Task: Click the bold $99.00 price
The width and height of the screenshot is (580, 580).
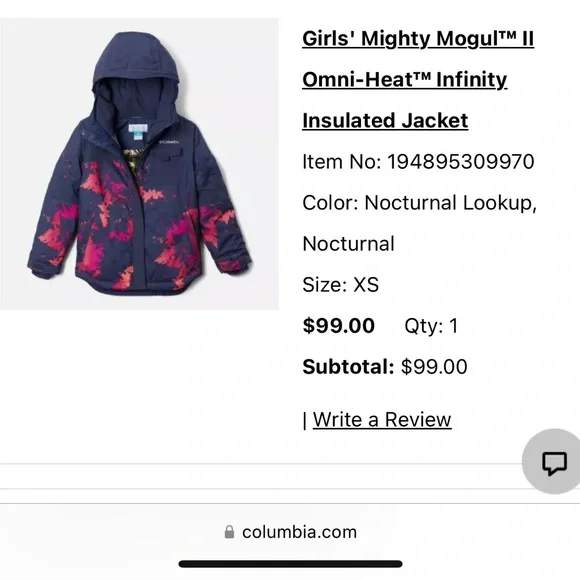Action: tap(338, 326)
